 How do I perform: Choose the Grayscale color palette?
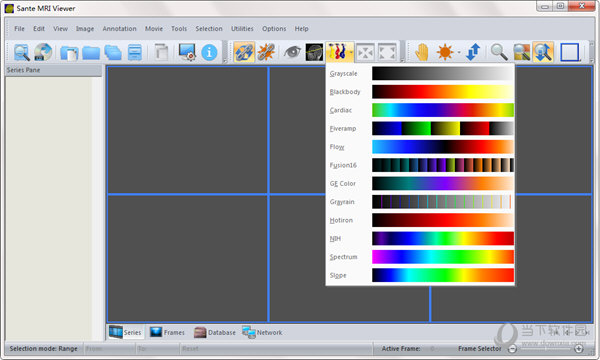pos(420,73)
